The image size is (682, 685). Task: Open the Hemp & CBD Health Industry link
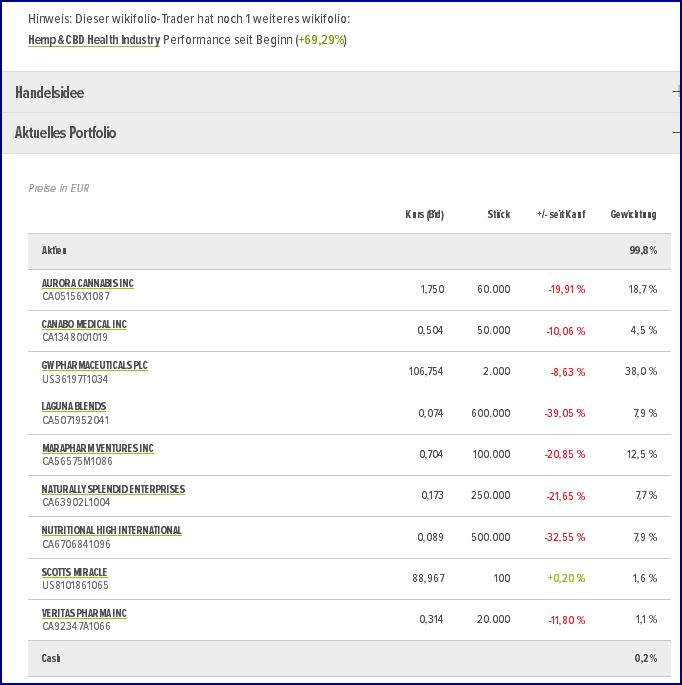(94, 39)
